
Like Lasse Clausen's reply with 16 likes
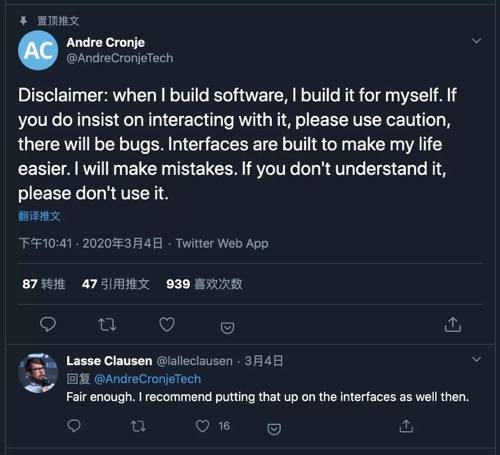point(202,426)
